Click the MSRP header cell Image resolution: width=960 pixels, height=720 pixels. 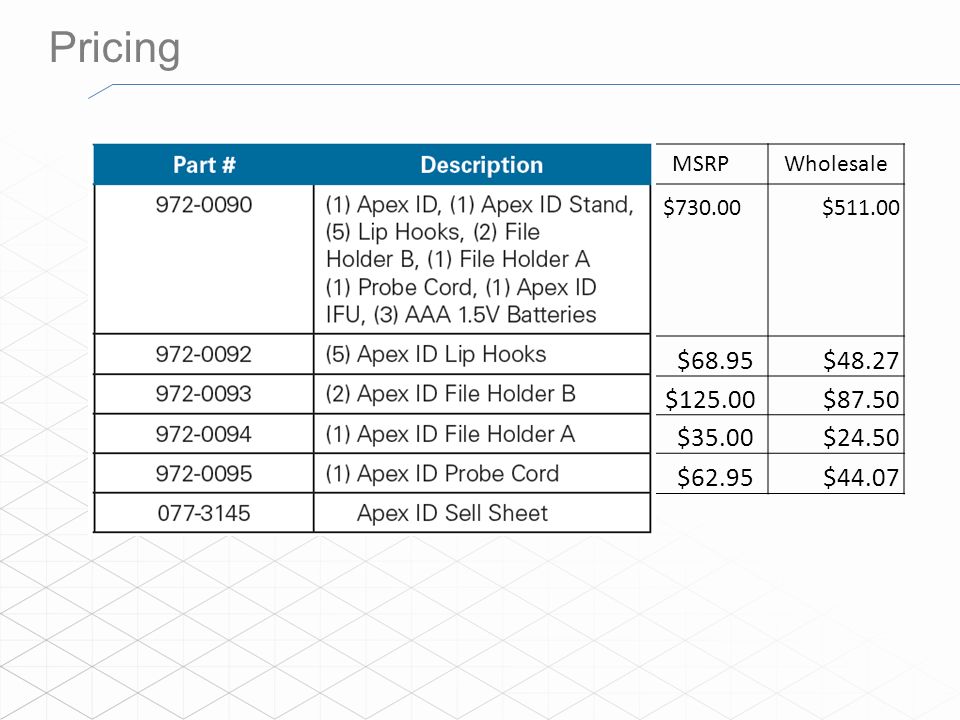coord(711,164)
